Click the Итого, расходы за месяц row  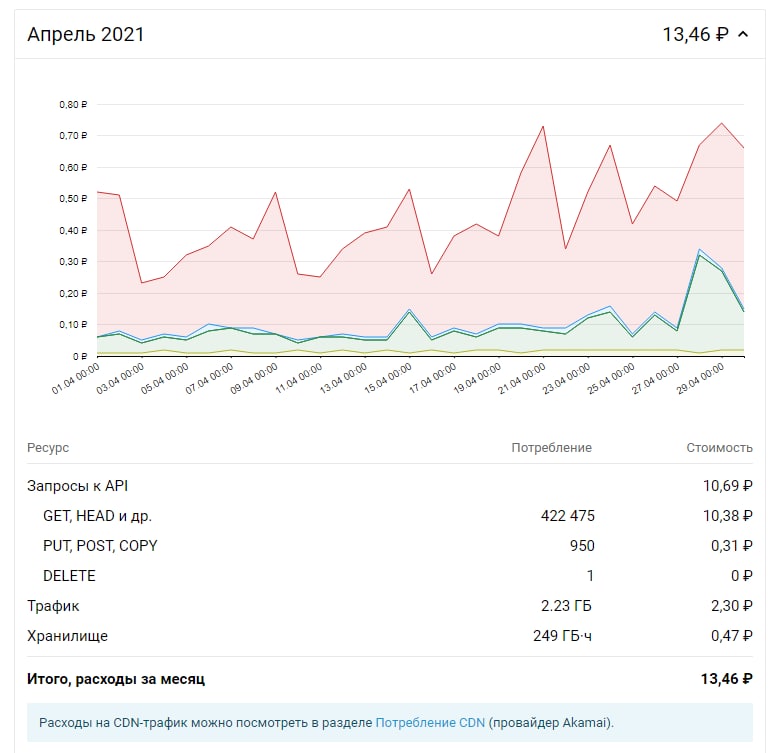click(116, 679)
